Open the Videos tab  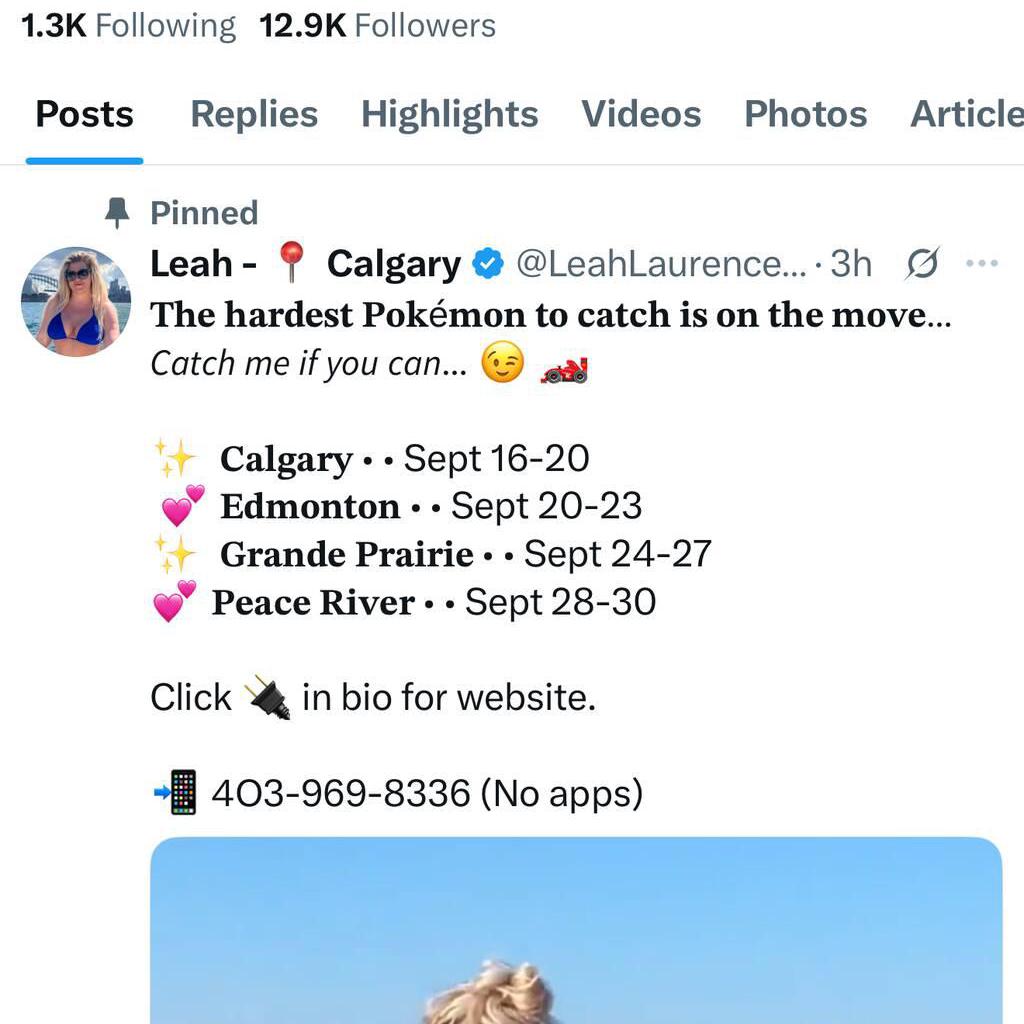(641, 114)
